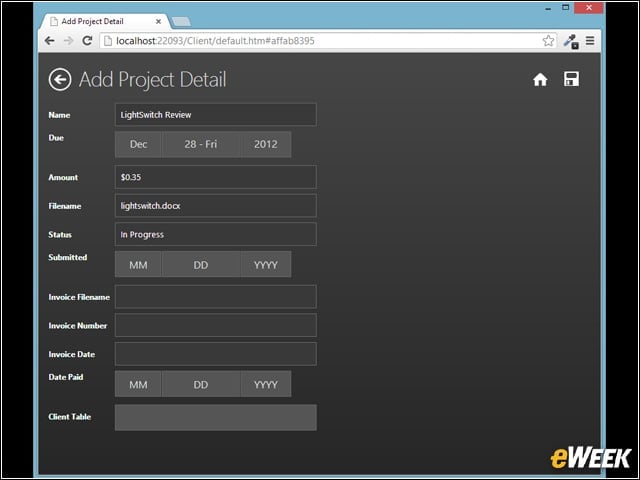The image size is (640, 480).
Task: Focus the Name field with LightSwitch Review
Action: tap(216, 115)
